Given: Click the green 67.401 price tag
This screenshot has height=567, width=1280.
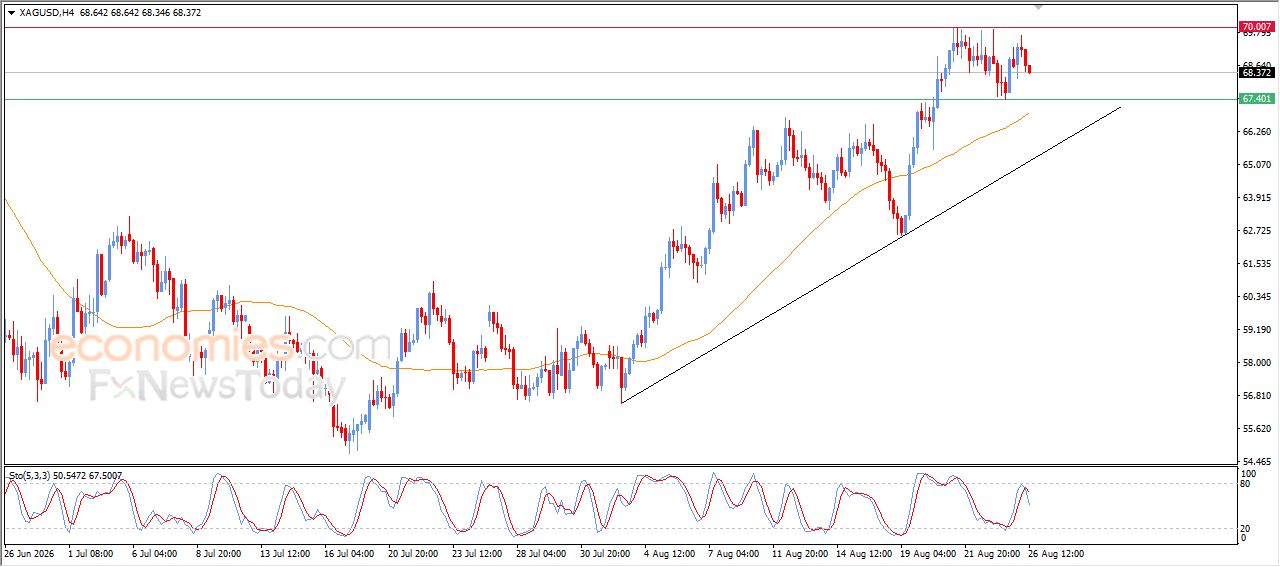Looking at the screenshot, I should pyautogui.click(x=1256, y=99).
